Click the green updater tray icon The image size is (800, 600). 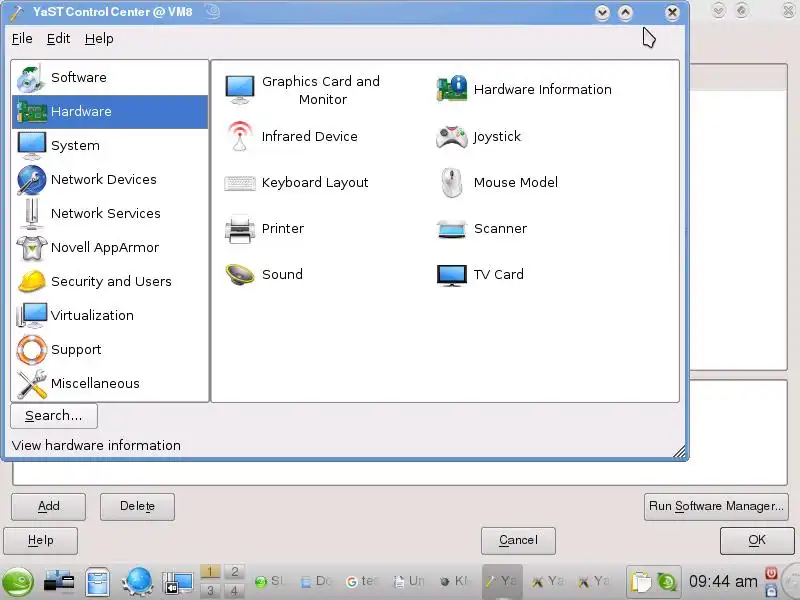pos(667,582)
